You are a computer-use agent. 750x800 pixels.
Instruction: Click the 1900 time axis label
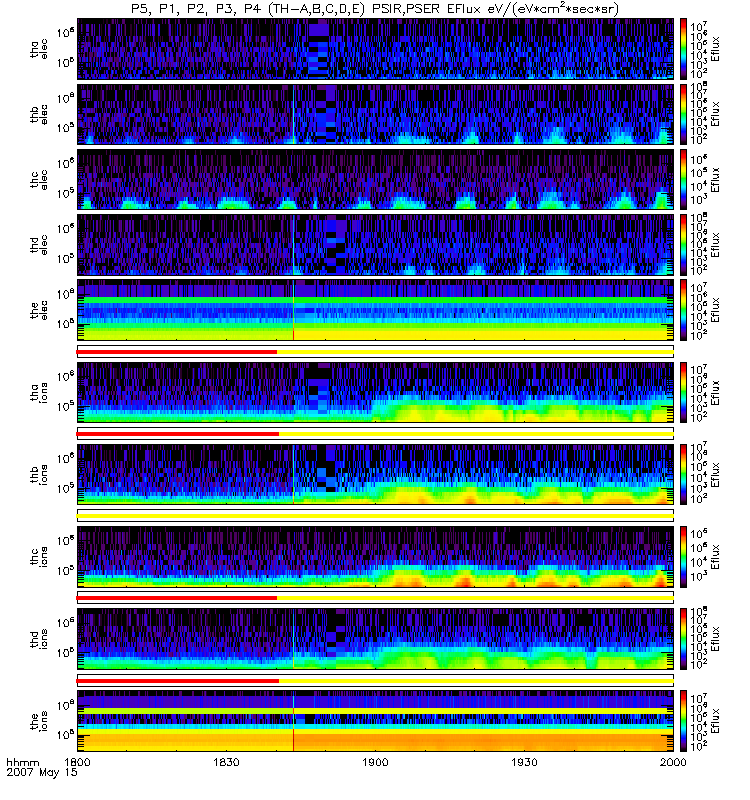(375, 762)
